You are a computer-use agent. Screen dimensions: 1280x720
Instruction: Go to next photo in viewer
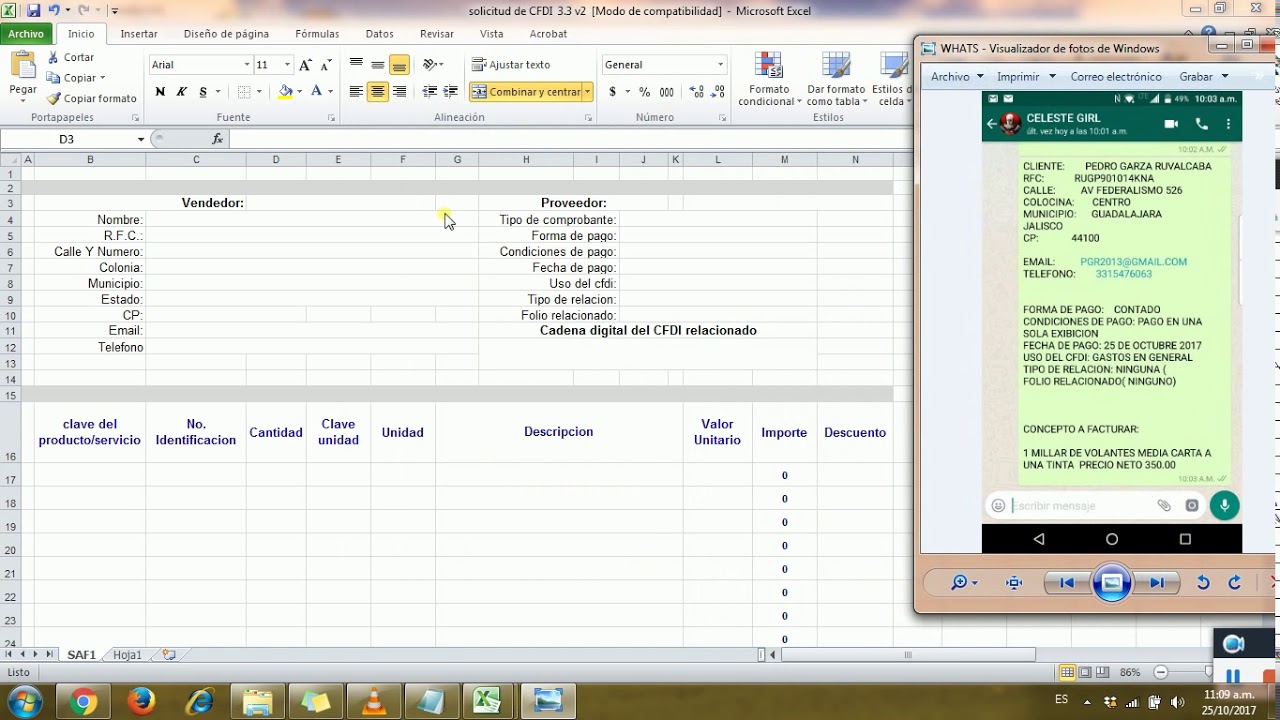1157,583
